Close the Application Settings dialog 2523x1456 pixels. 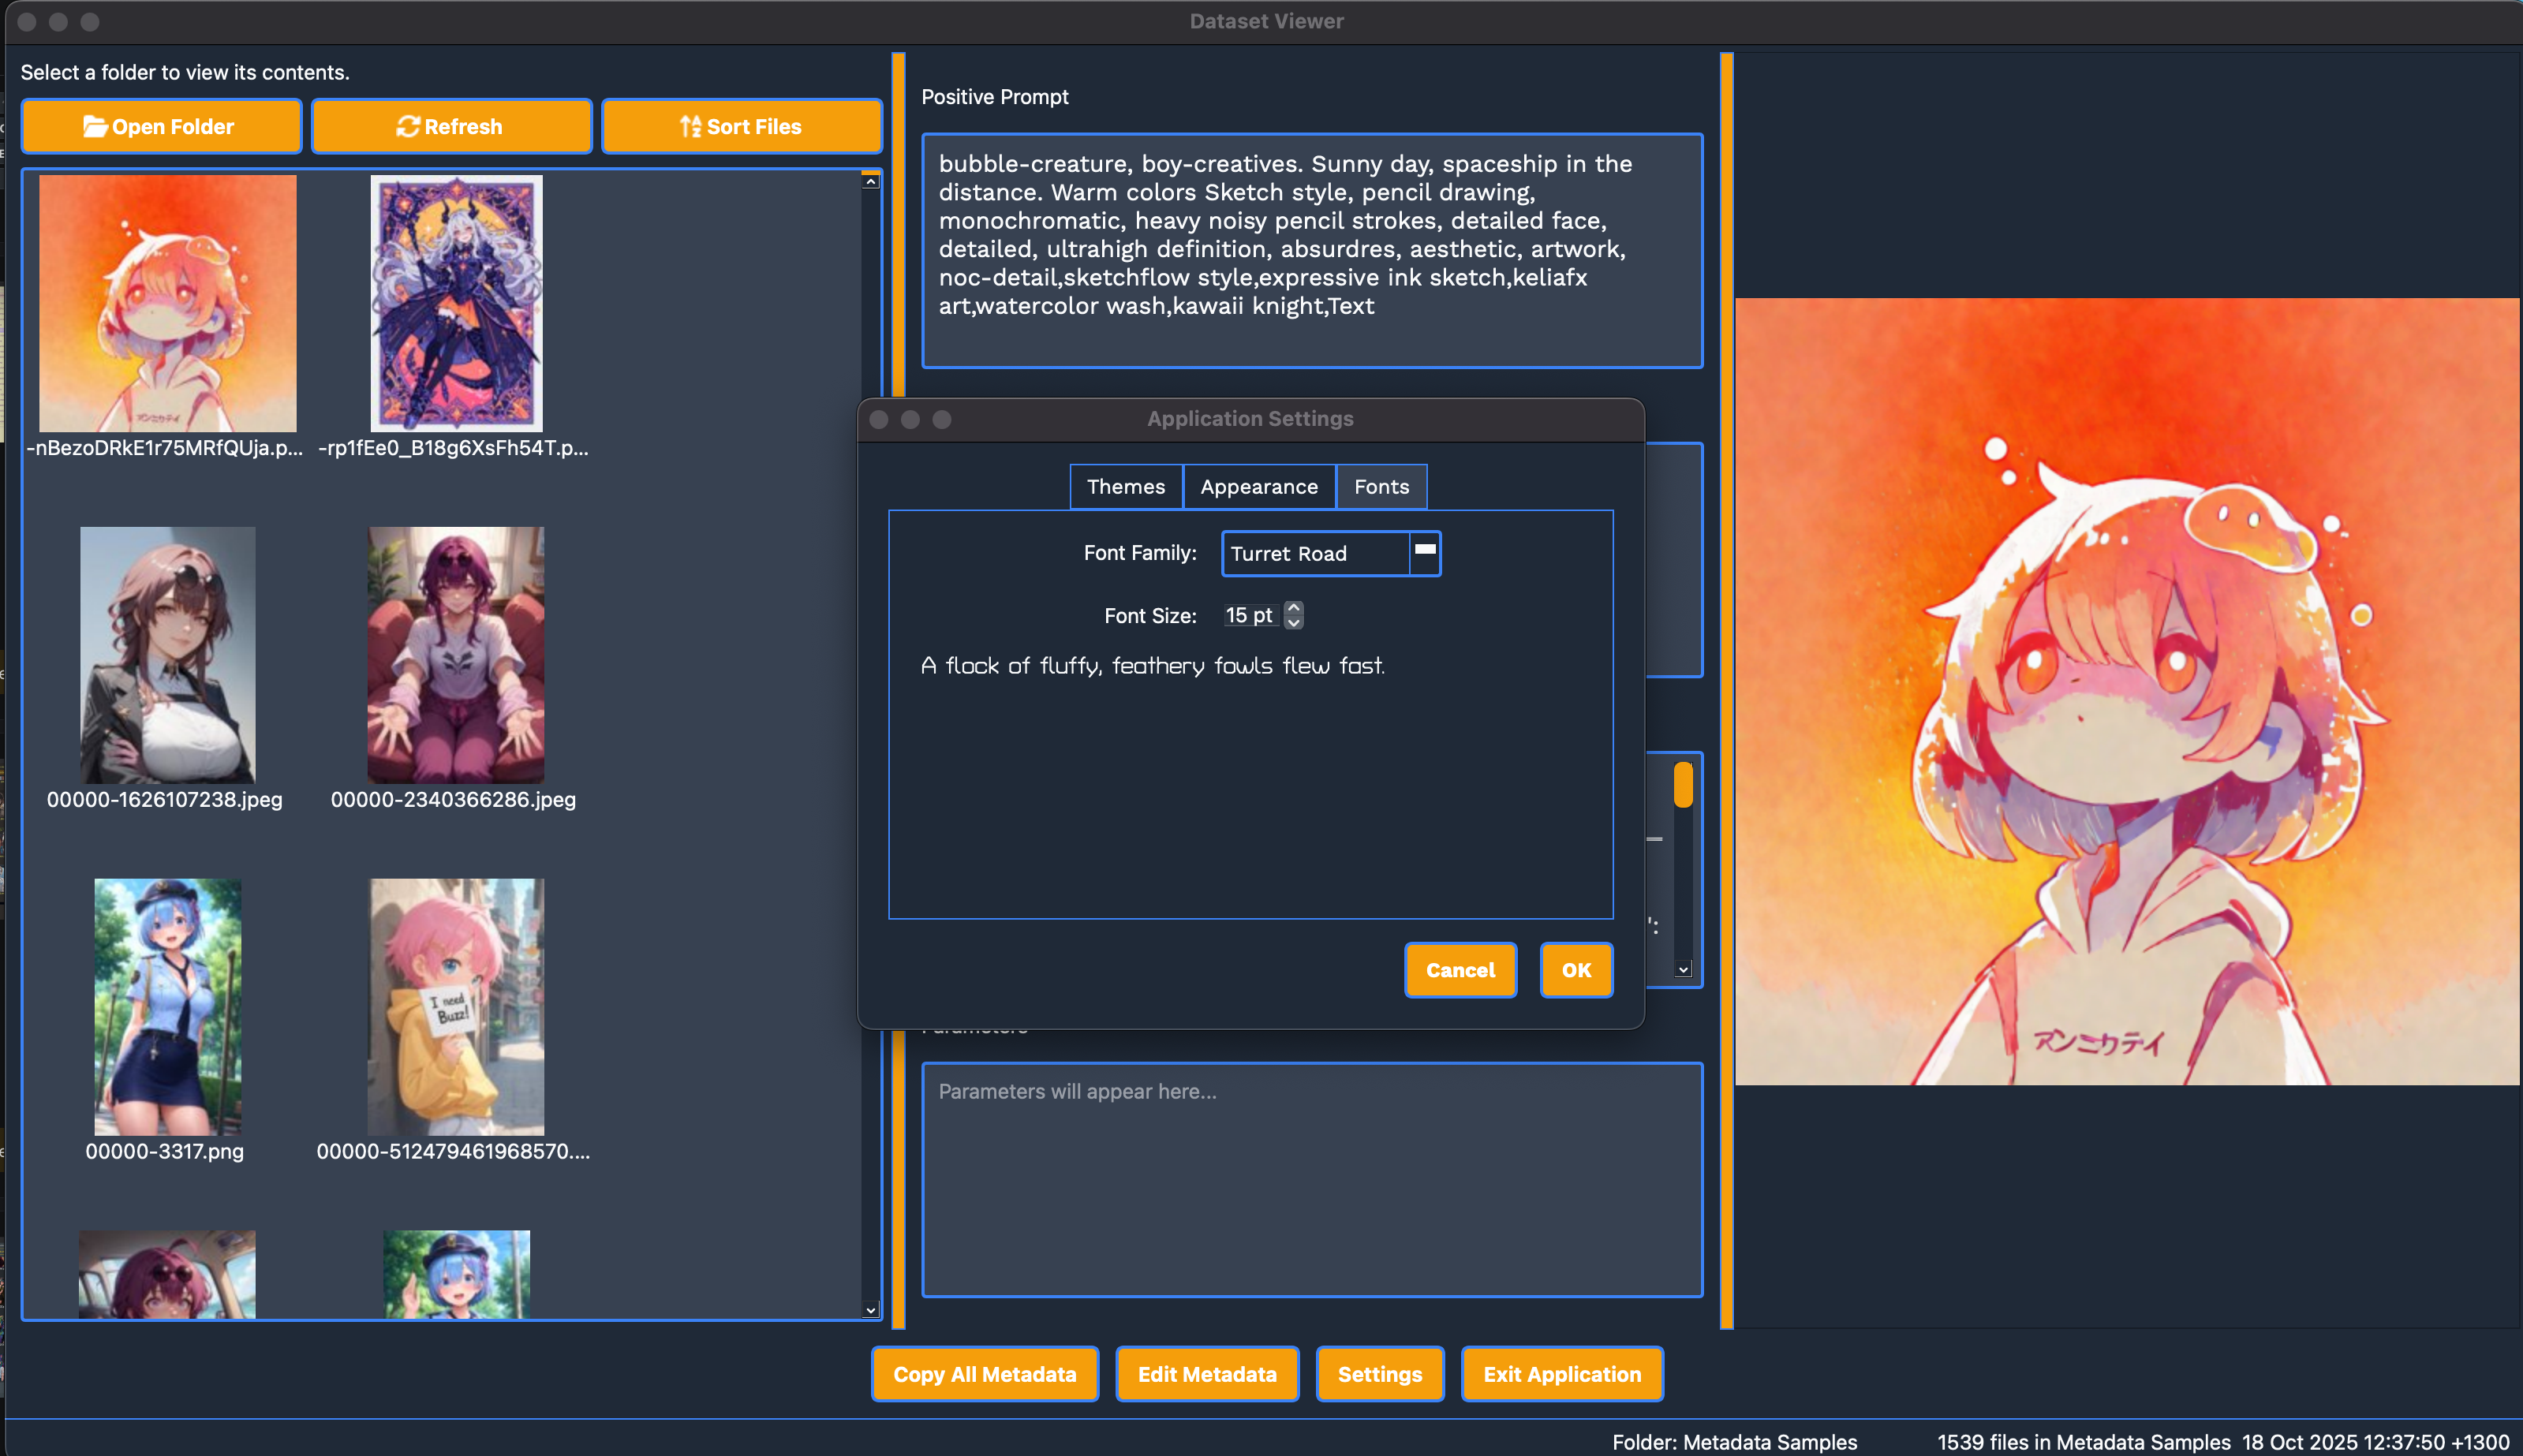pos(879,419)
